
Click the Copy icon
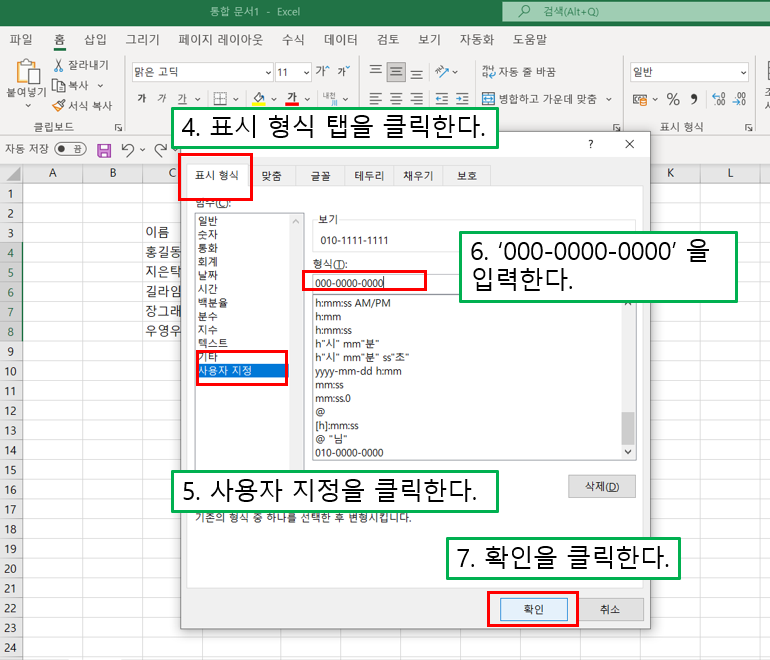(58, 85)
